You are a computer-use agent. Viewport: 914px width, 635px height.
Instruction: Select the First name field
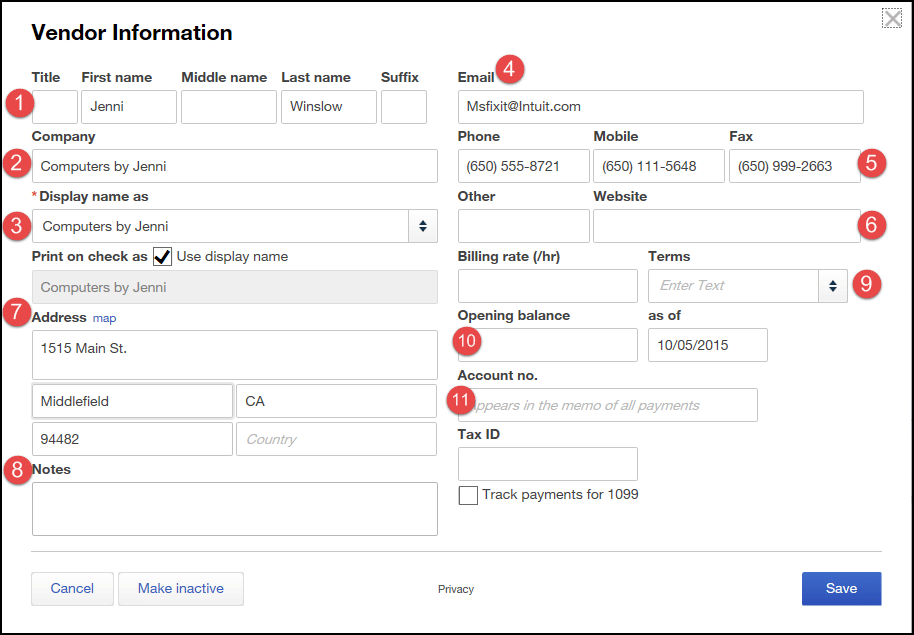[128, 107]
